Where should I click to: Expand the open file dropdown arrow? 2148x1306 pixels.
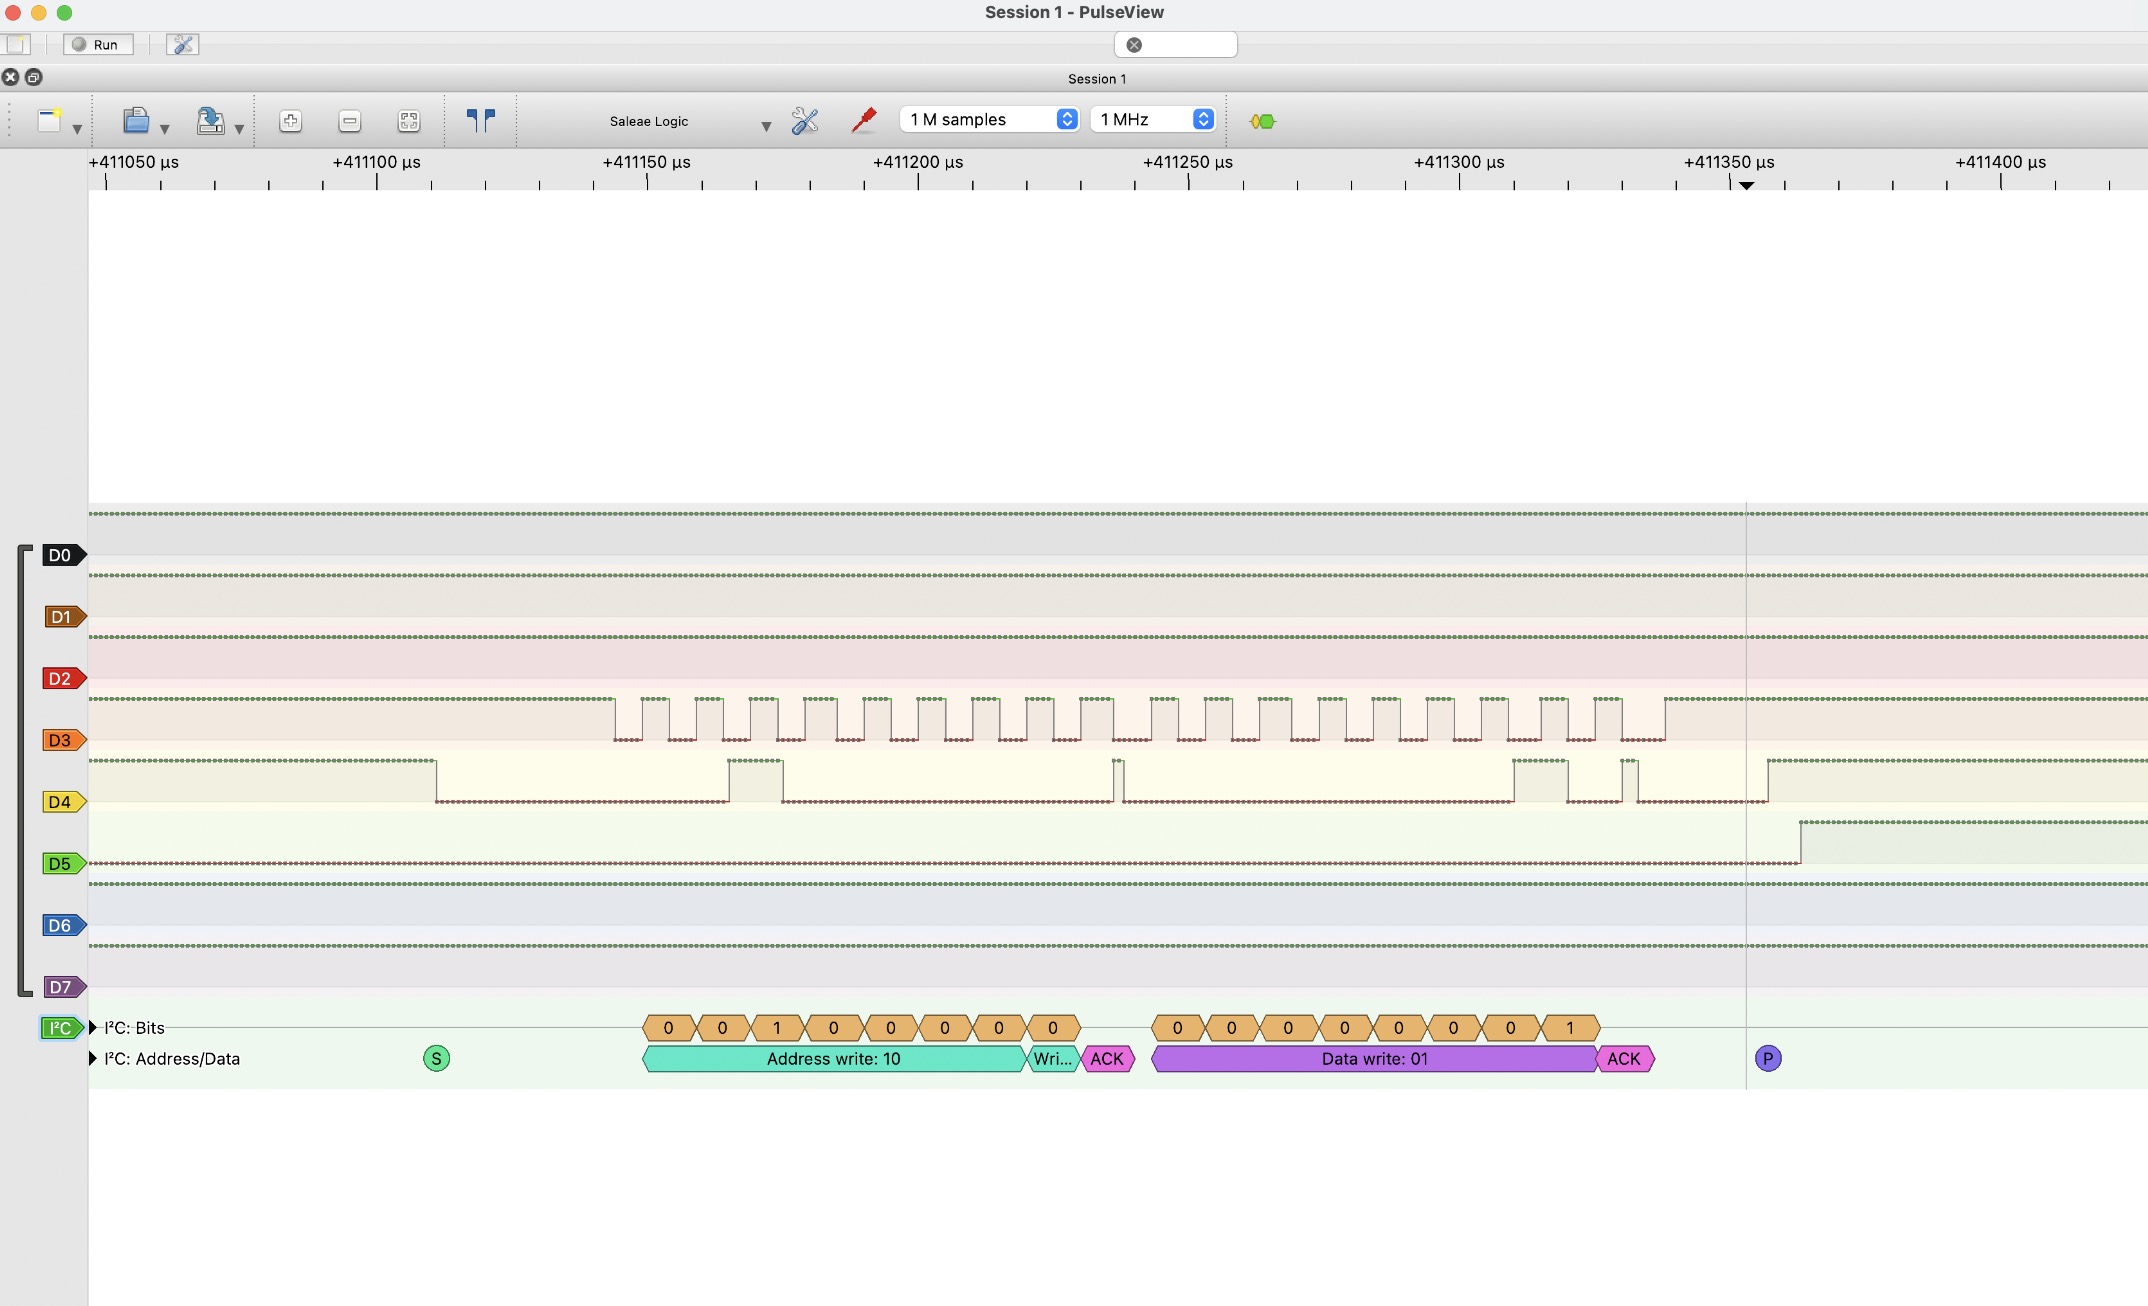coord(165,129)
